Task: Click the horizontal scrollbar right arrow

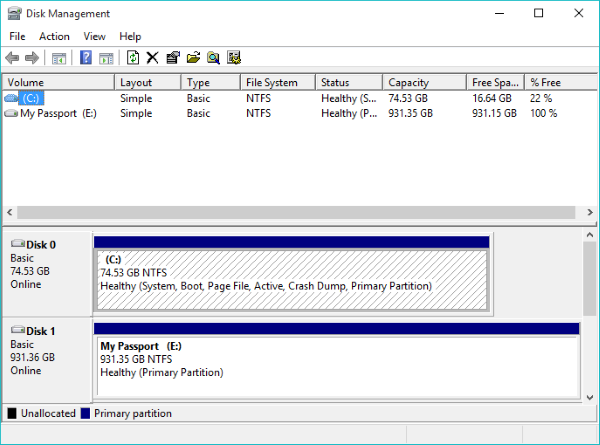Action: [x=590, y=212]
